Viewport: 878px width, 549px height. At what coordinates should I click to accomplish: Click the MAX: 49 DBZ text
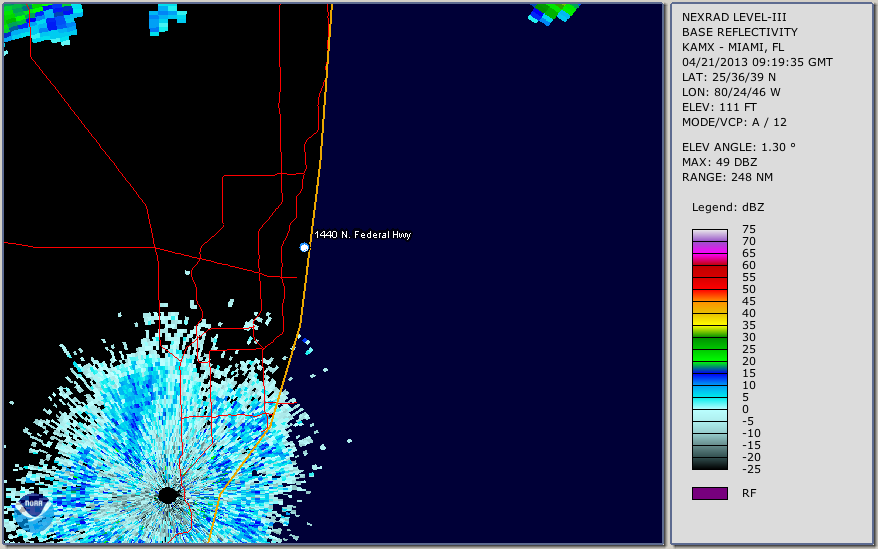[720, 162]
